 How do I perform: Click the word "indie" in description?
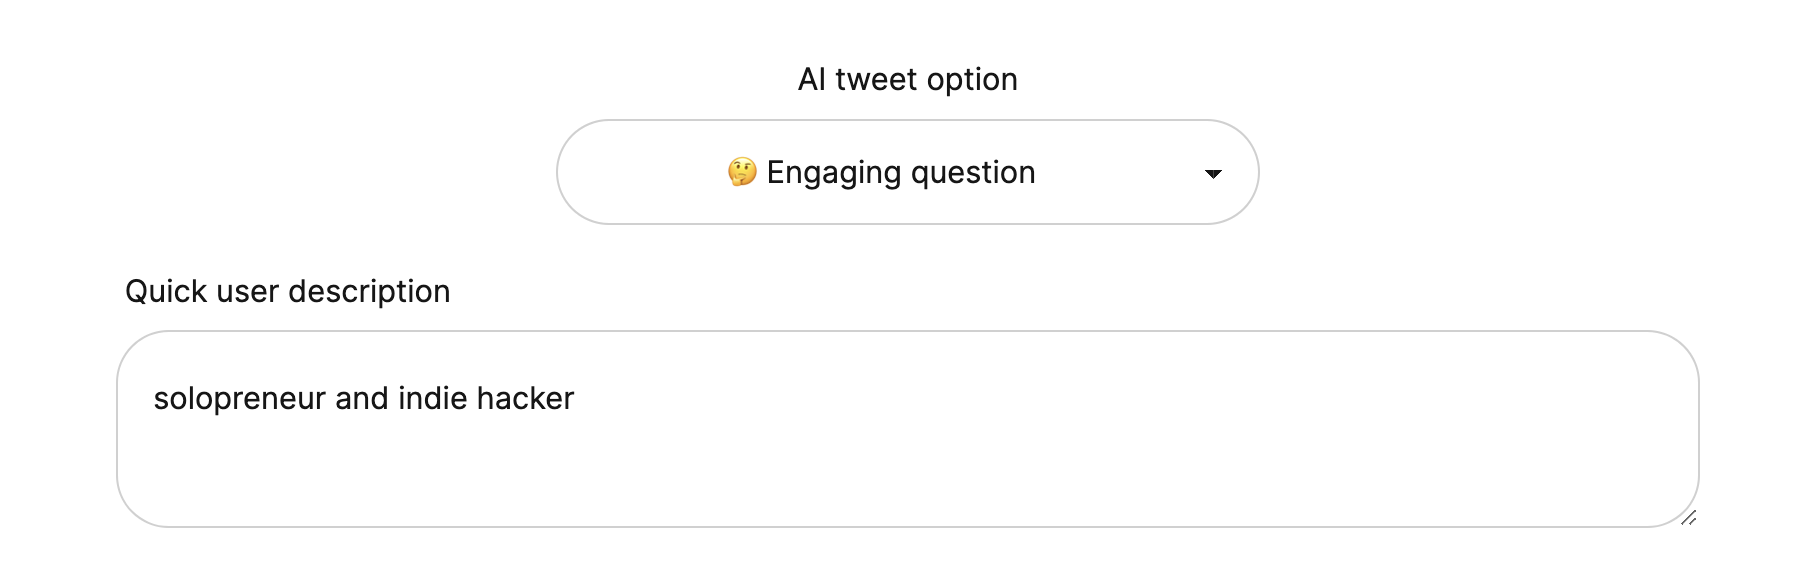click(432, 399)
